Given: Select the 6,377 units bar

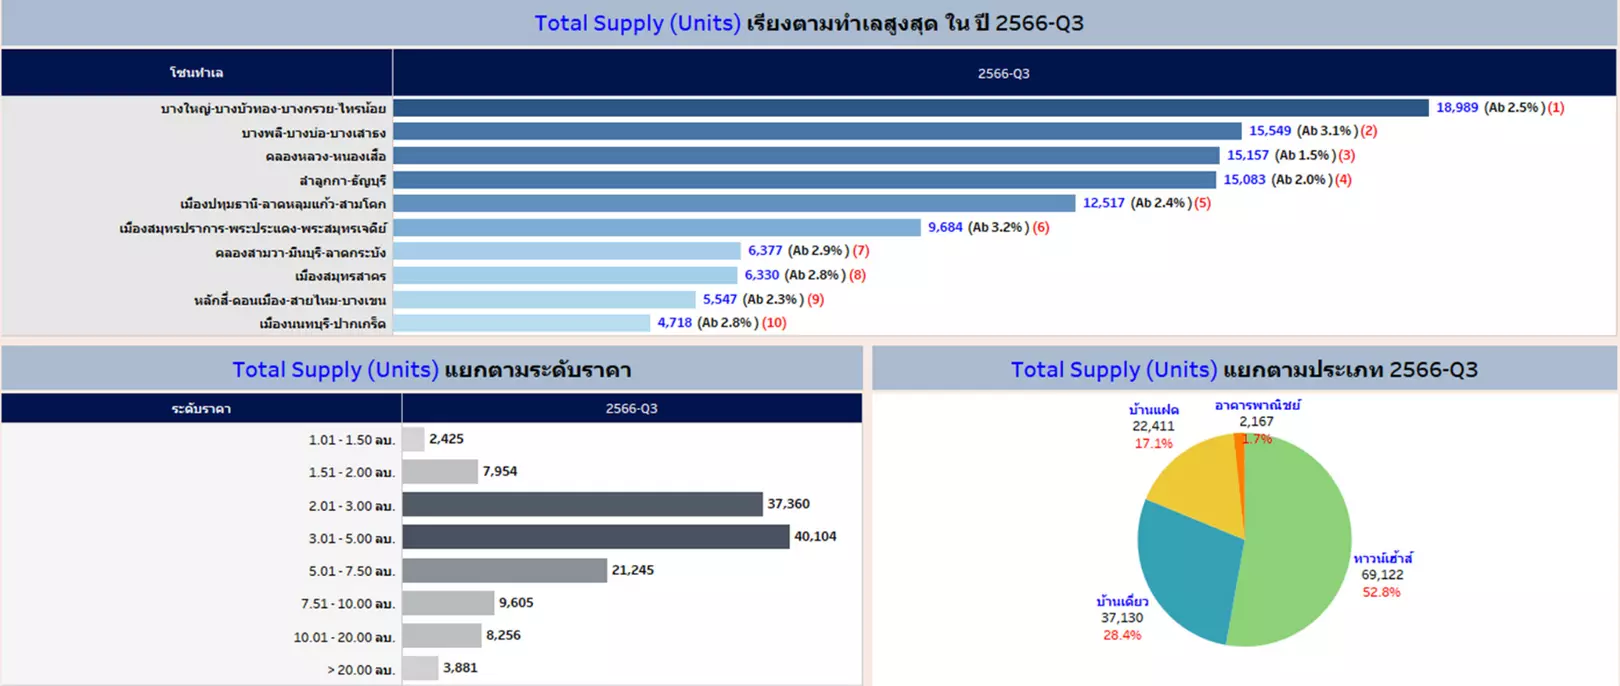Looking at the screenshot, I should (567, 251).
